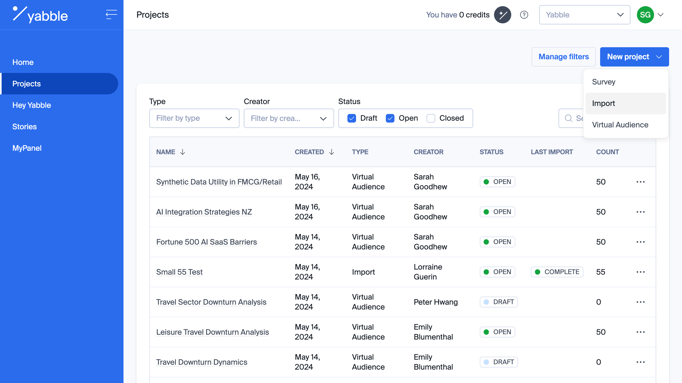Image resolution: width=682 pixels, height=383 pixels.
Task: Collapse the sidebar menu icon
Action: 111,15
